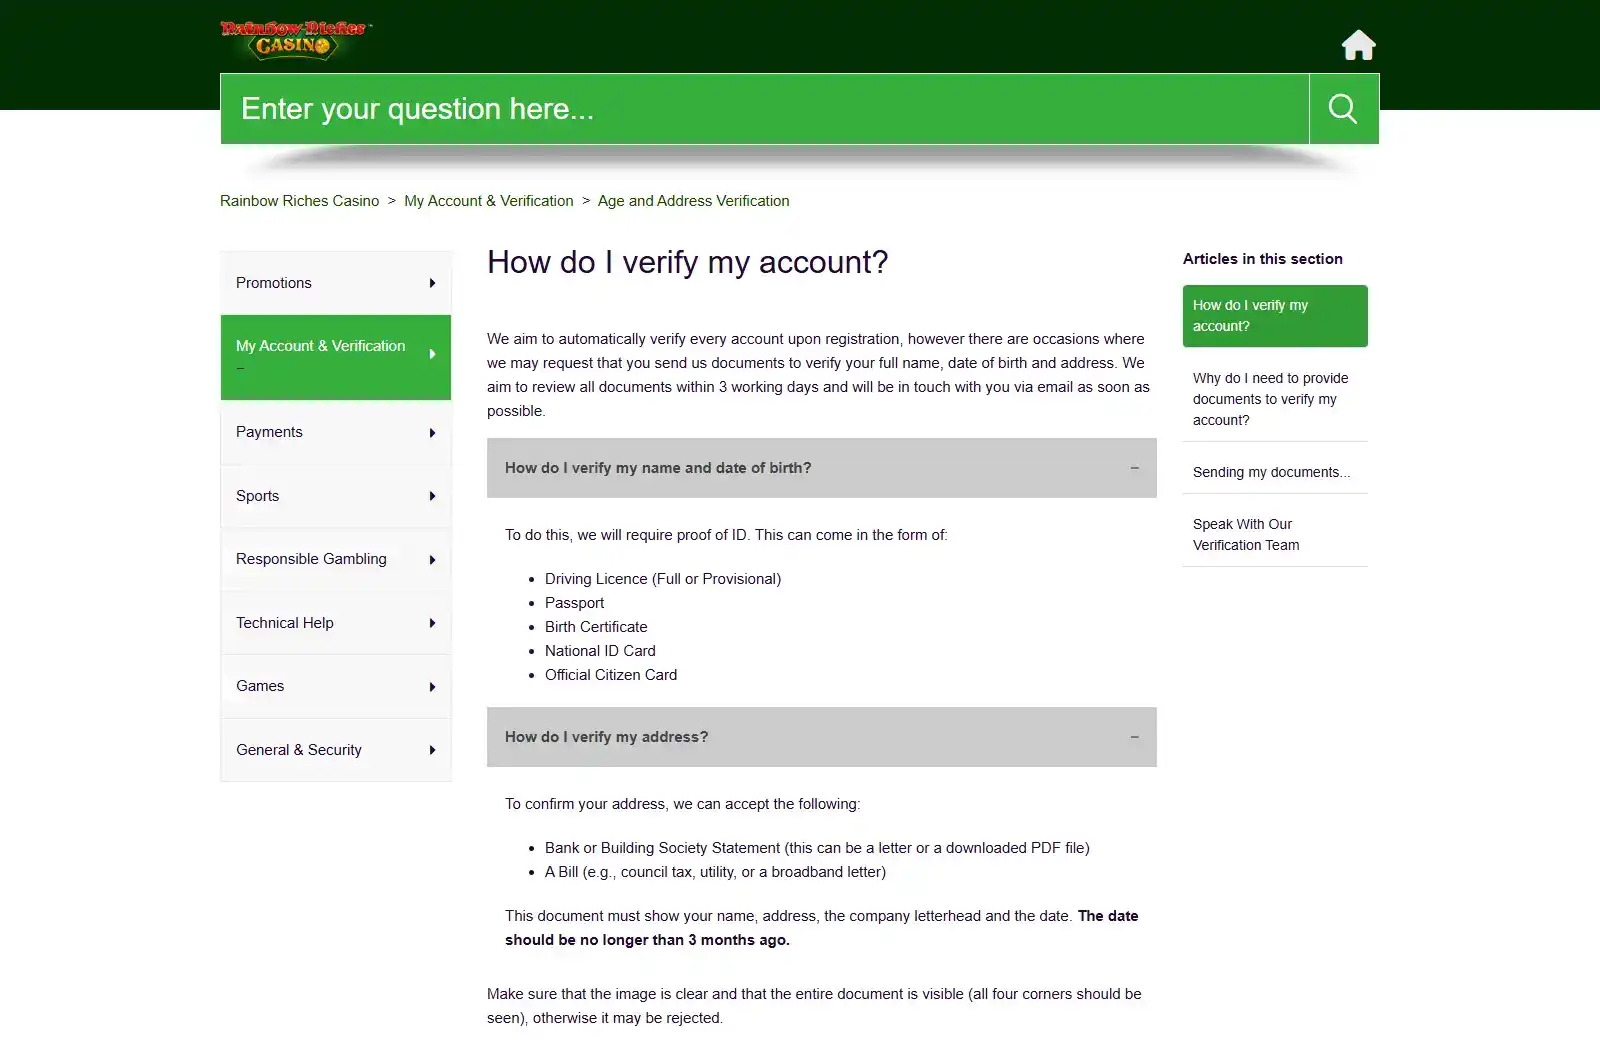
Task: Click the 'Passport' list item
Action: [574, 603]
